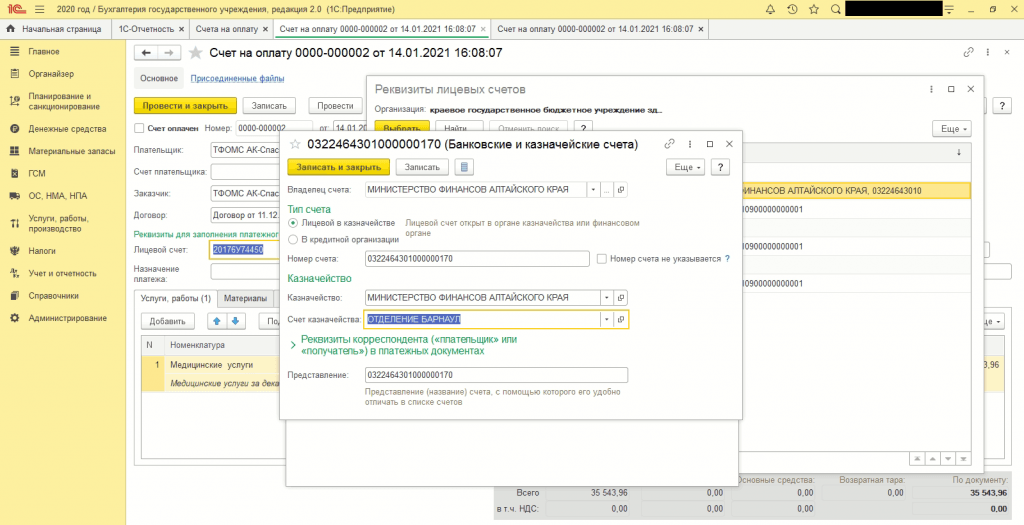This screenshot has width=1024, height=525.
Task: Toggle 'Счет оплачен' checkbox
Action: click(x=139, y=128)
